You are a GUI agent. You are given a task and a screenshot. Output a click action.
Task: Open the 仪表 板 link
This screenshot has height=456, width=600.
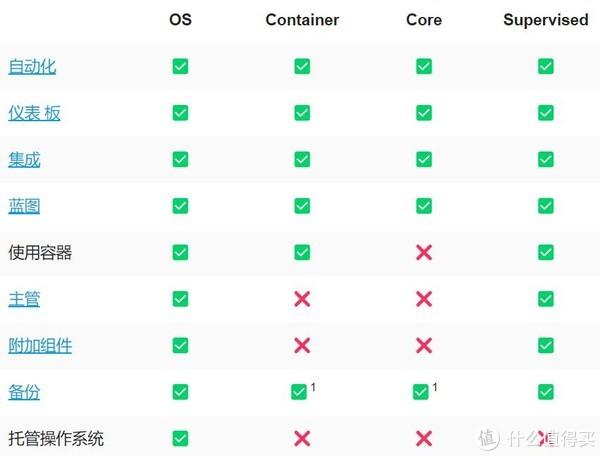tap(34, 113)
